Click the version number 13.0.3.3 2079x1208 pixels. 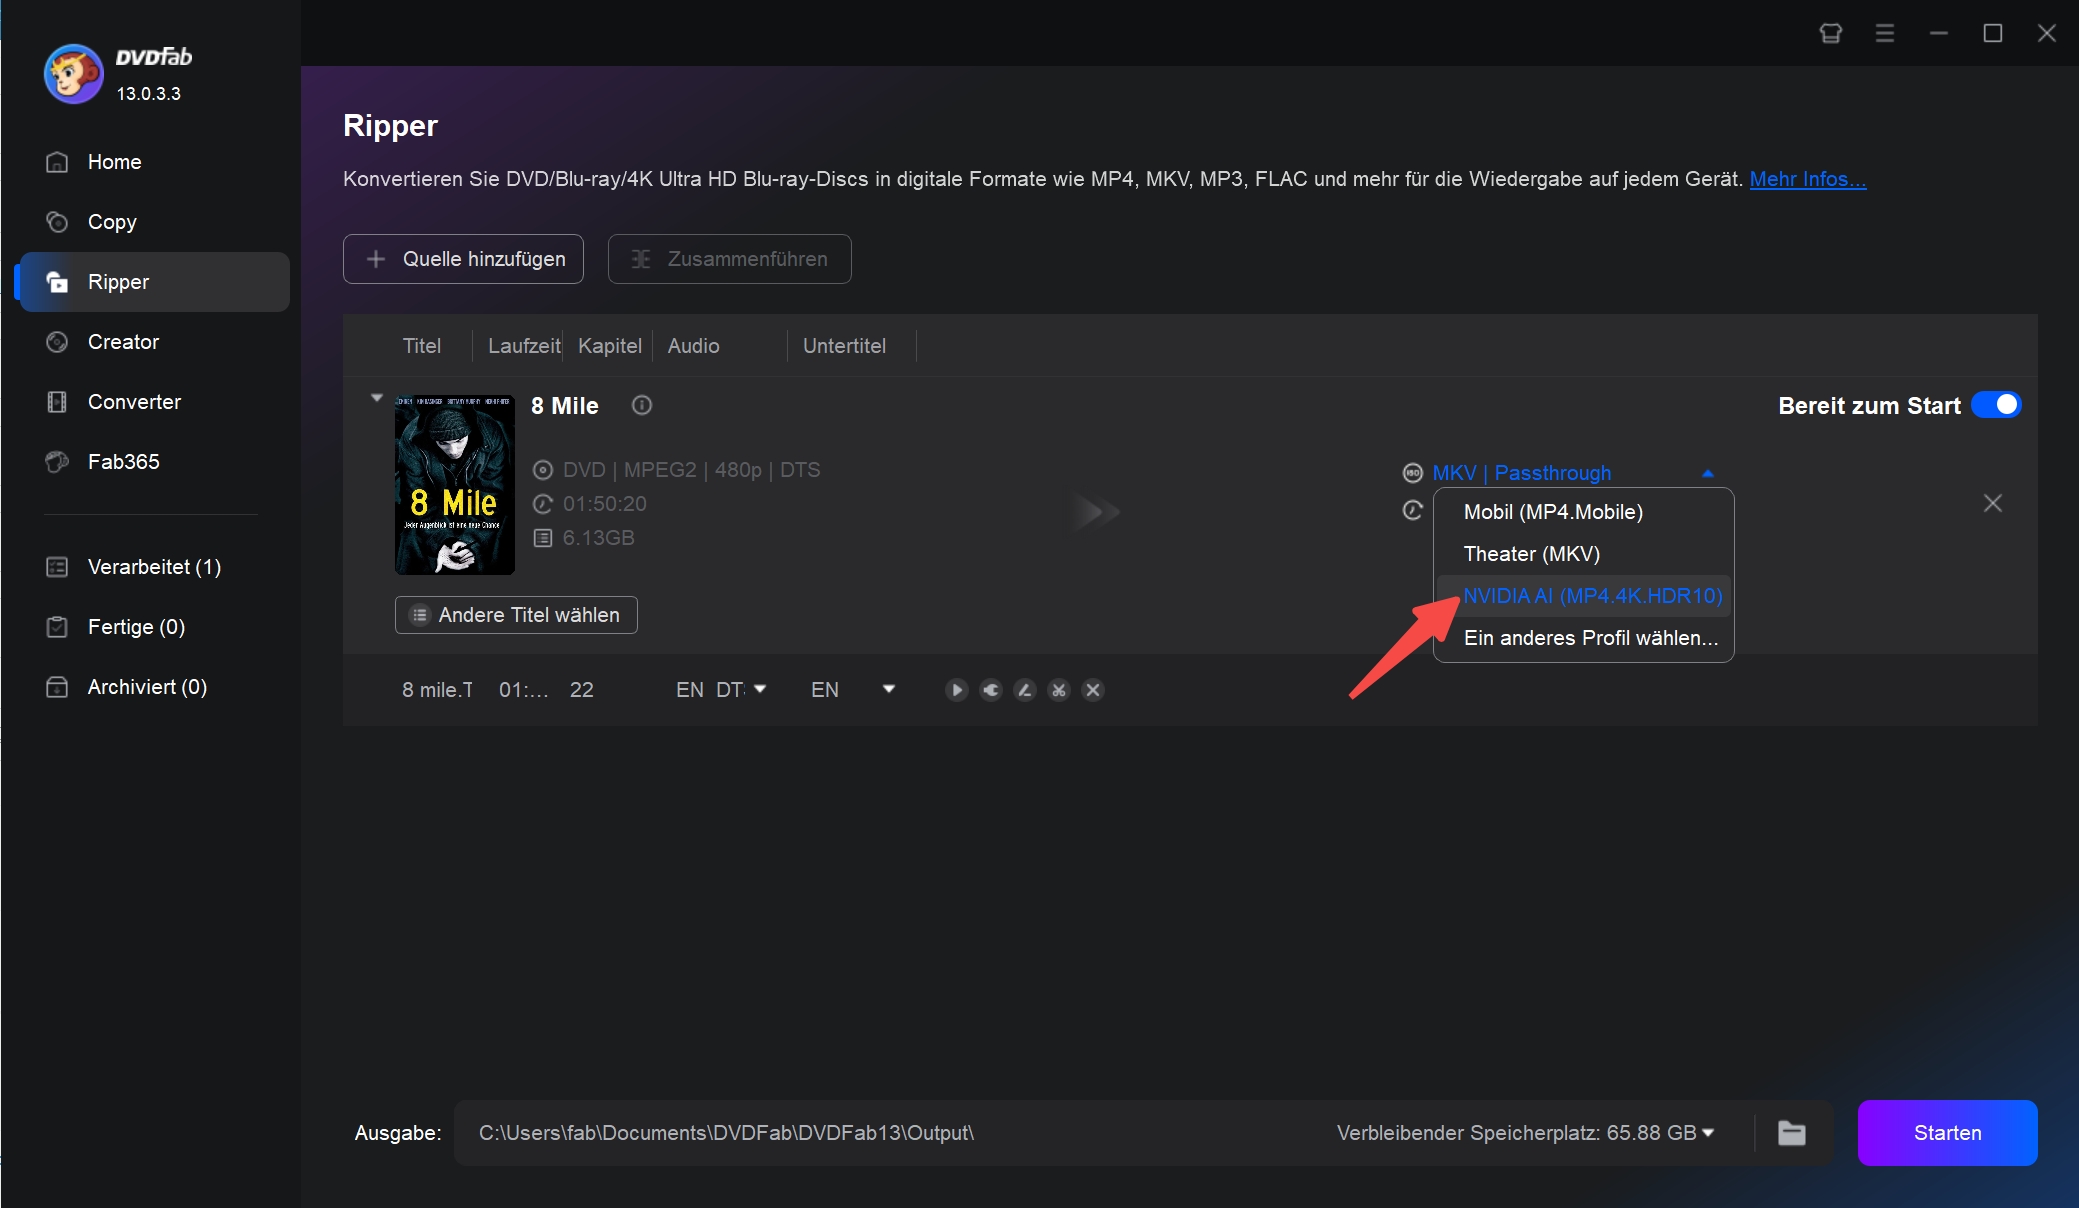(x=149, y=94)
